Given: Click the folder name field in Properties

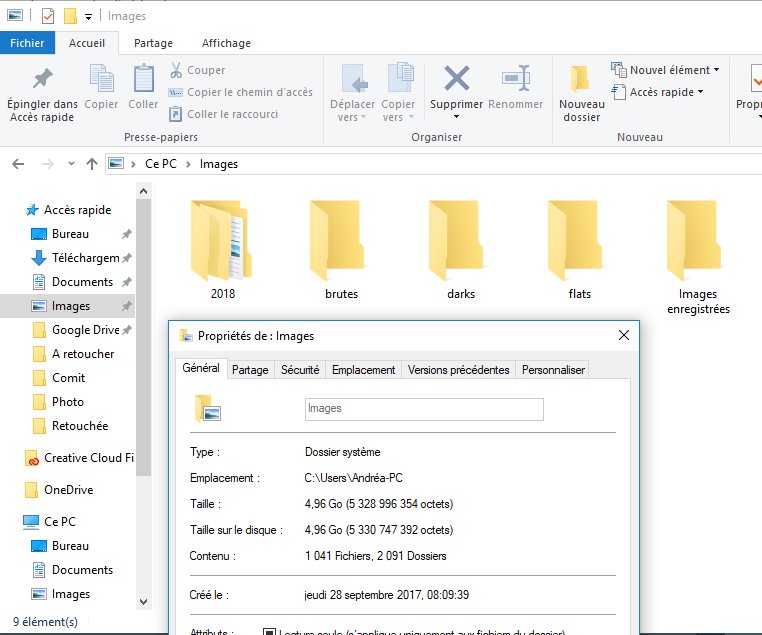Looking at the screenshot, I should coord(423,408).
